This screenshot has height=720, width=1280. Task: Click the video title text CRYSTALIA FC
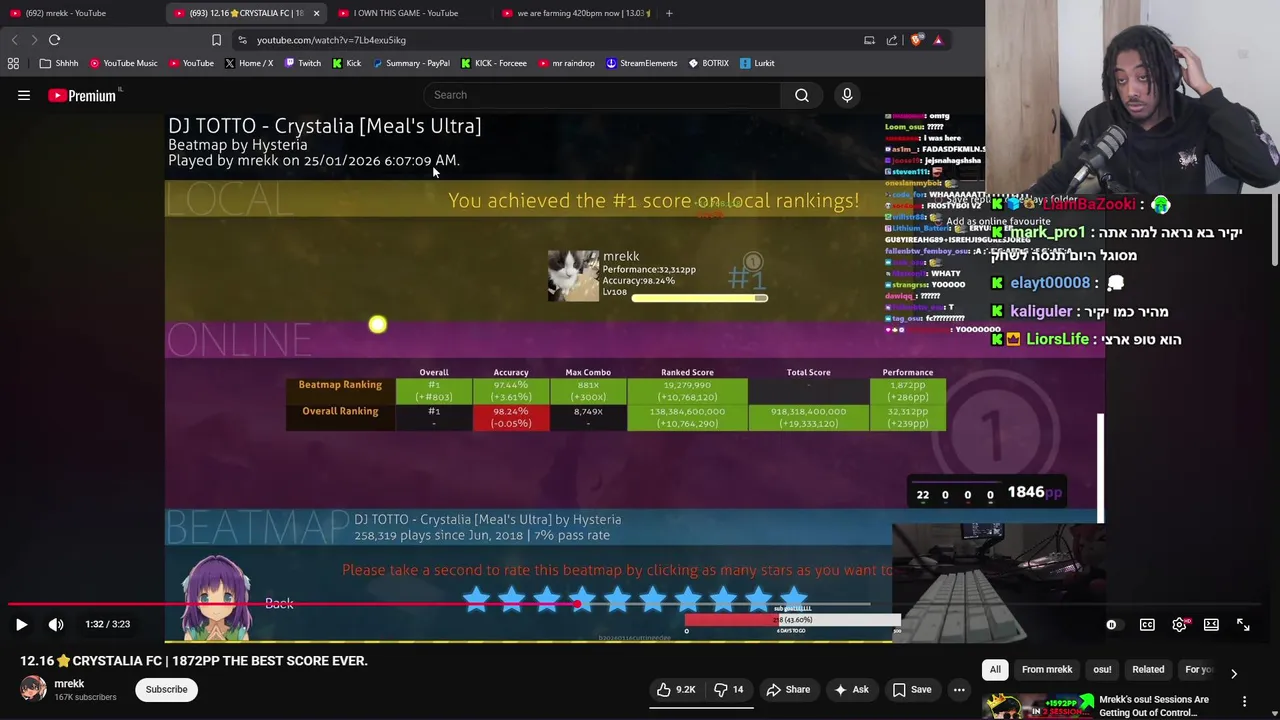194,661
